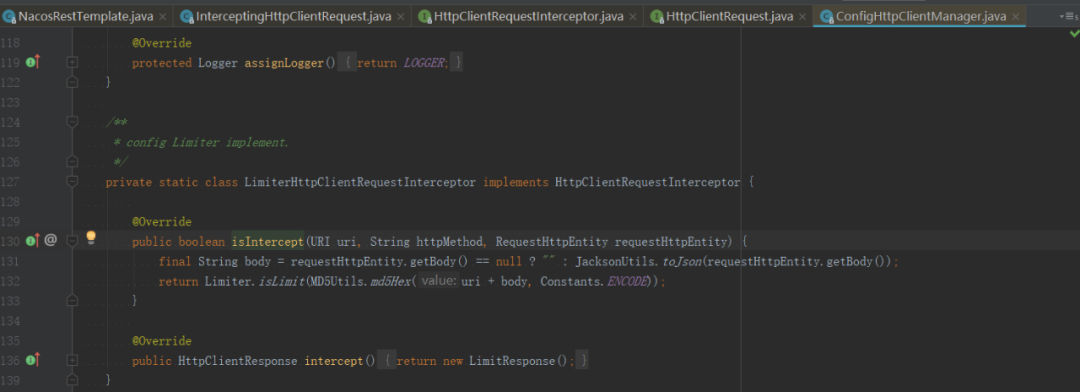Image resolution: width=1080 pixels, height=392 pixels.
Task: Click 'config Limiter implement.' comment
Action: click(207, 143)
